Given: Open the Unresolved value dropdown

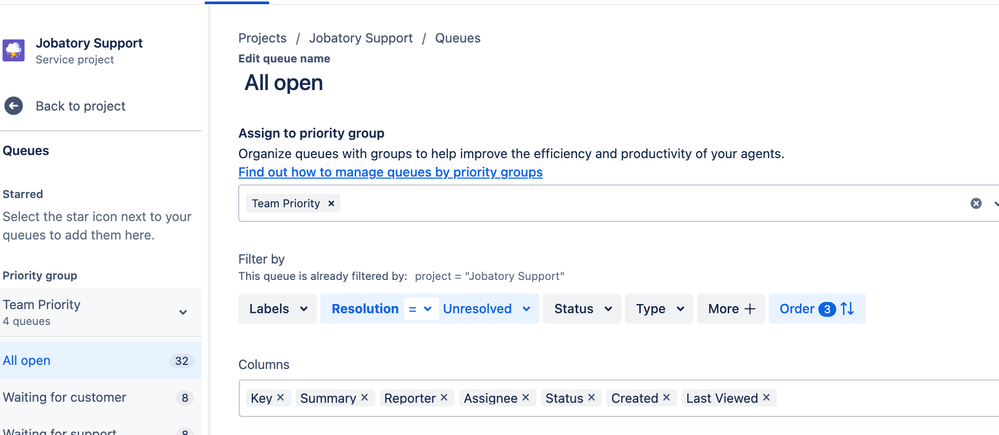Looking at the screenshot, I should (x=488, y=309).
